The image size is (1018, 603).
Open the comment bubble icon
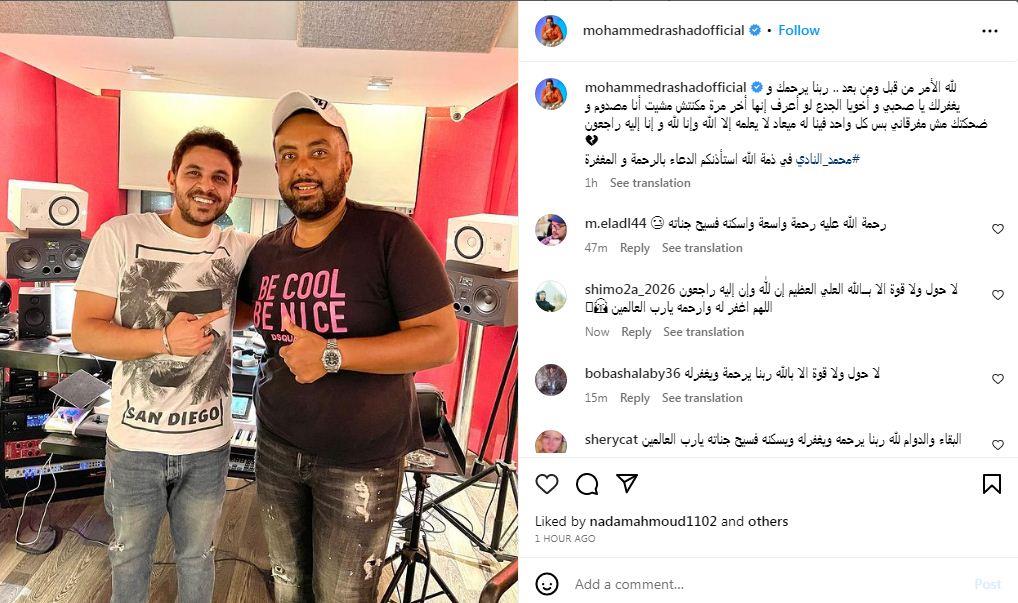click(587, 484)
